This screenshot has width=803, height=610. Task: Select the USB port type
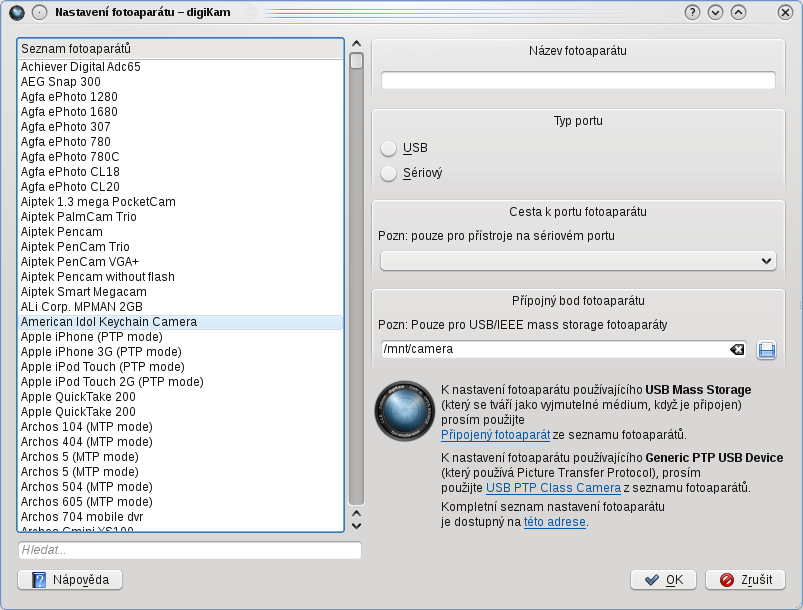(389, 148)
